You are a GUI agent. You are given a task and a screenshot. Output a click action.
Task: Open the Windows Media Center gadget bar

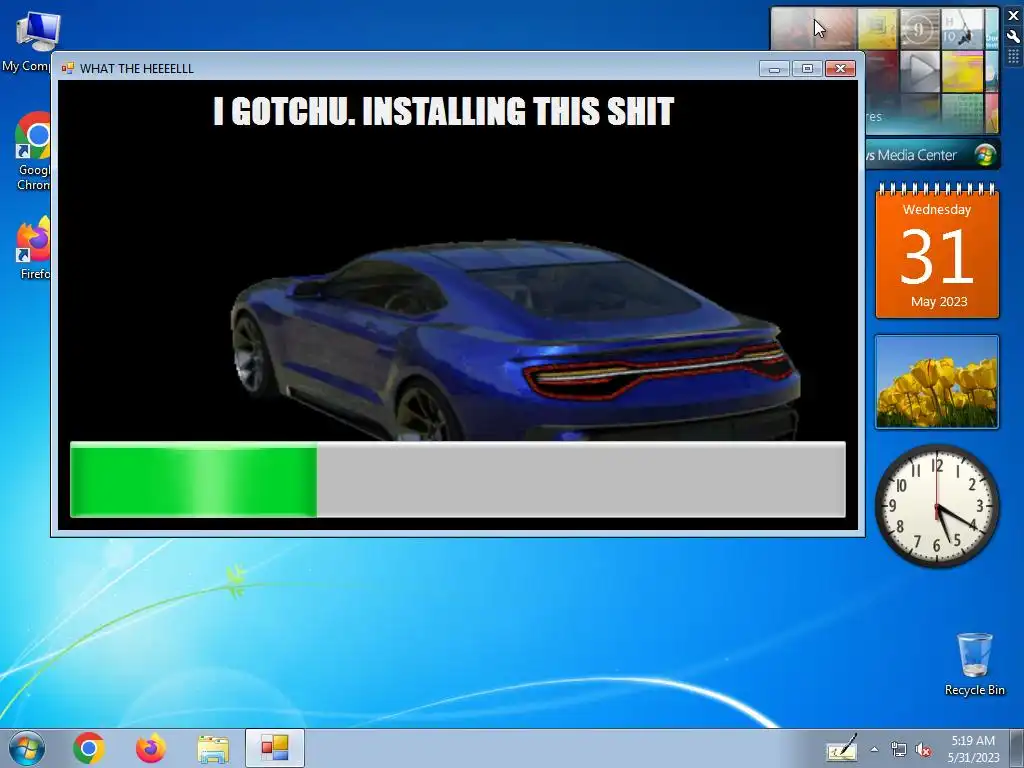click(x=933, y=155)
